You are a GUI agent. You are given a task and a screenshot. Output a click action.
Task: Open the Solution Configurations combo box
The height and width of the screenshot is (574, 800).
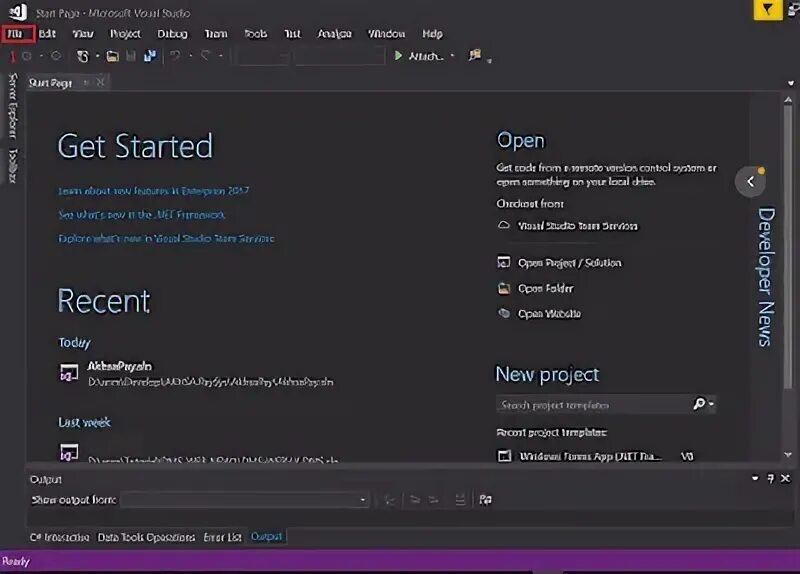click(263, 56)
